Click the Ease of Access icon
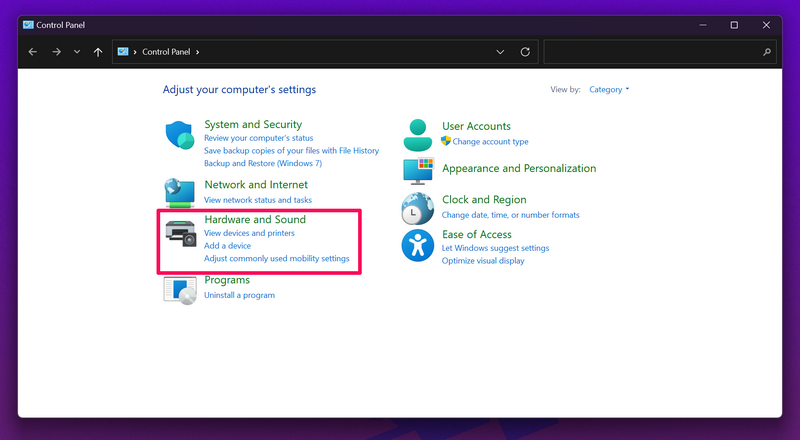This screenshot has width=800, height=440. 417,245
